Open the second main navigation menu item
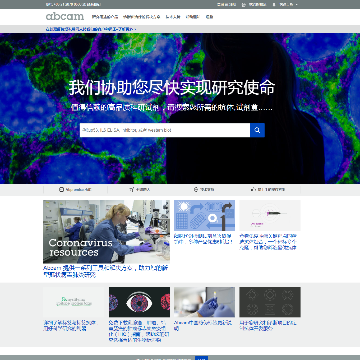The width and height of the screenshot is (360, 360). click(x=141, y=17)
